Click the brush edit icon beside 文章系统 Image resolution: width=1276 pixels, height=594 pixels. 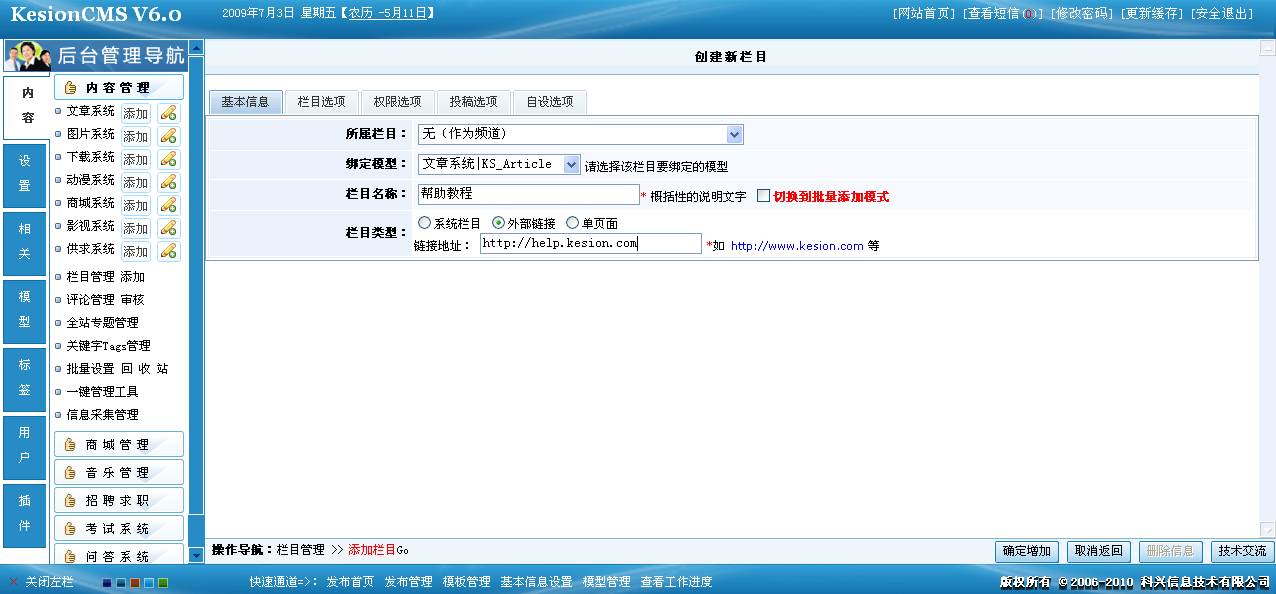168,112
